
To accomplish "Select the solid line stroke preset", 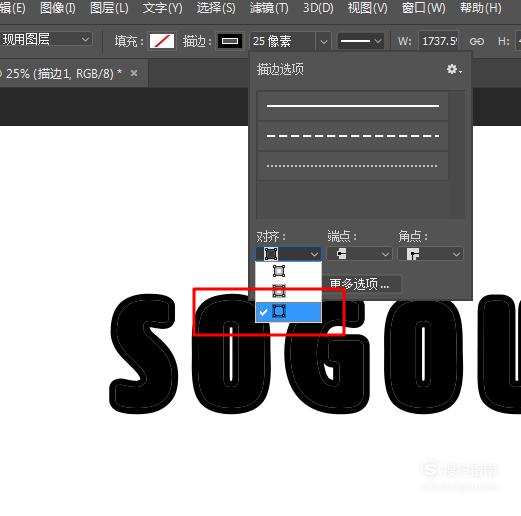I will click(353, 106).
